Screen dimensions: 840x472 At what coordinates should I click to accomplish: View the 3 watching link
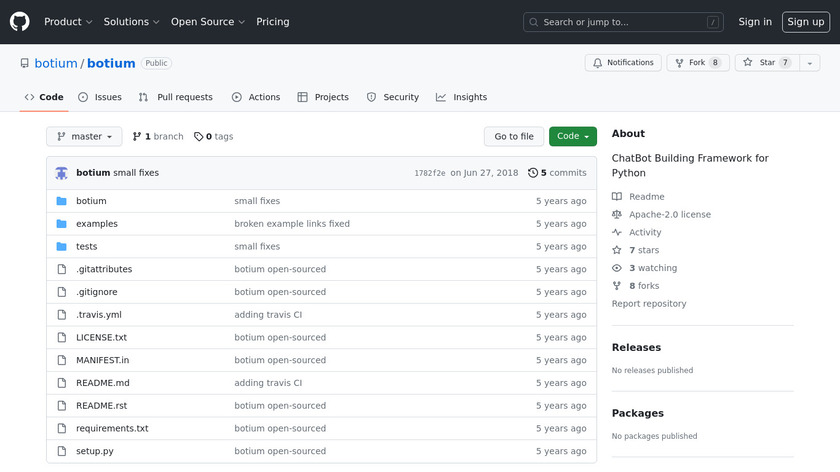point(653,268)
